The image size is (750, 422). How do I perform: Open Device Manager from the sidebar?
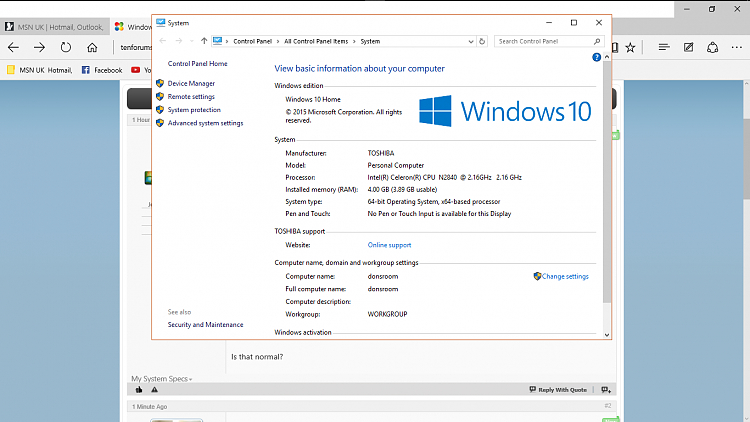[191, 83]
